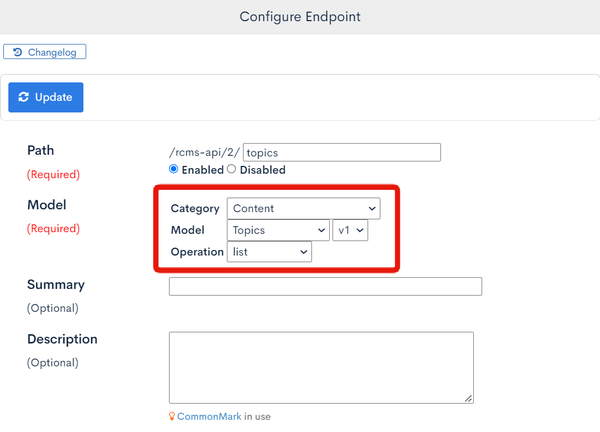
Task: Click into the Summary input field
Action: pos(325,287)
